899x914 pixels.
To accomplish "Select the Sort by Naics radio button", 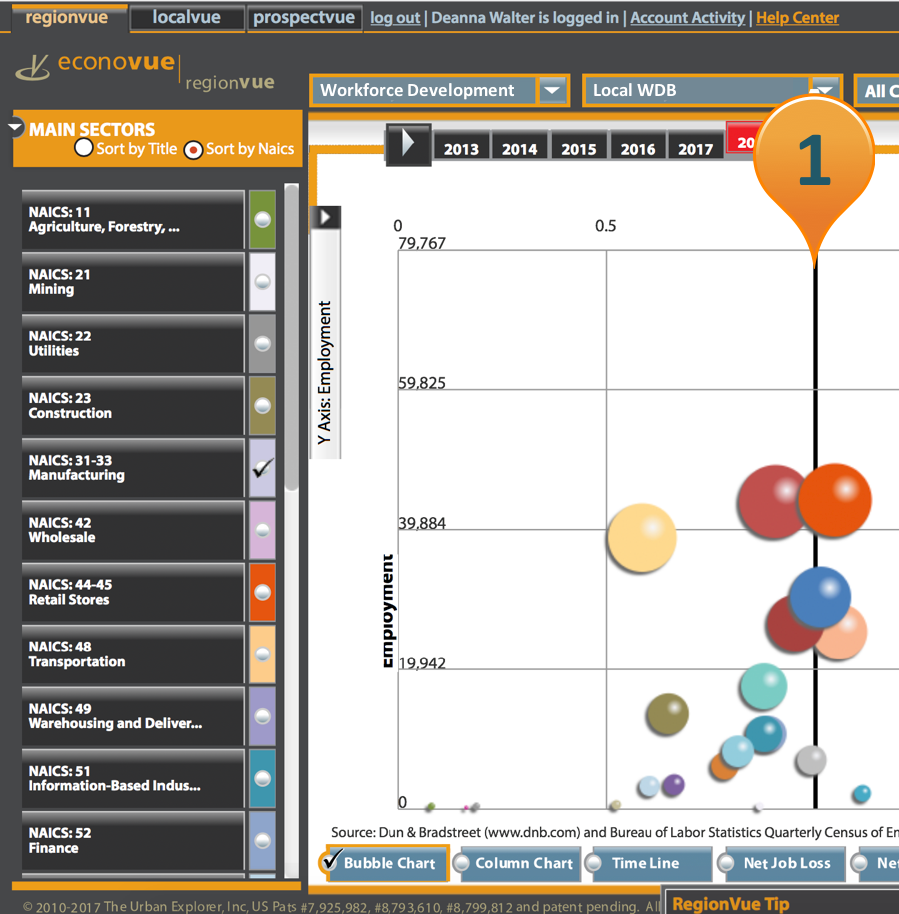I will [x=188, y=147].
